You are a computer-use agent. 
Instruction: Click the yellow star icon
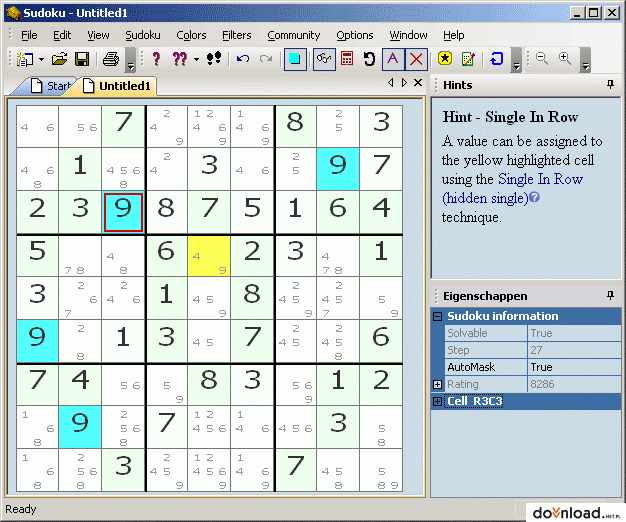click(x=444, y=59)
